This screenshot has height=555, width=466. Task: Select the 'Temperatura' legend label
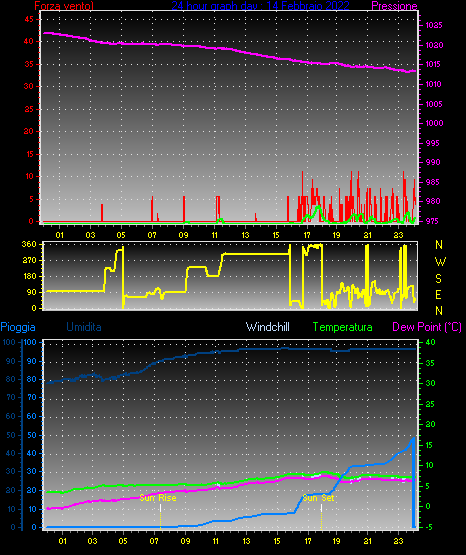tap(343, 327)
